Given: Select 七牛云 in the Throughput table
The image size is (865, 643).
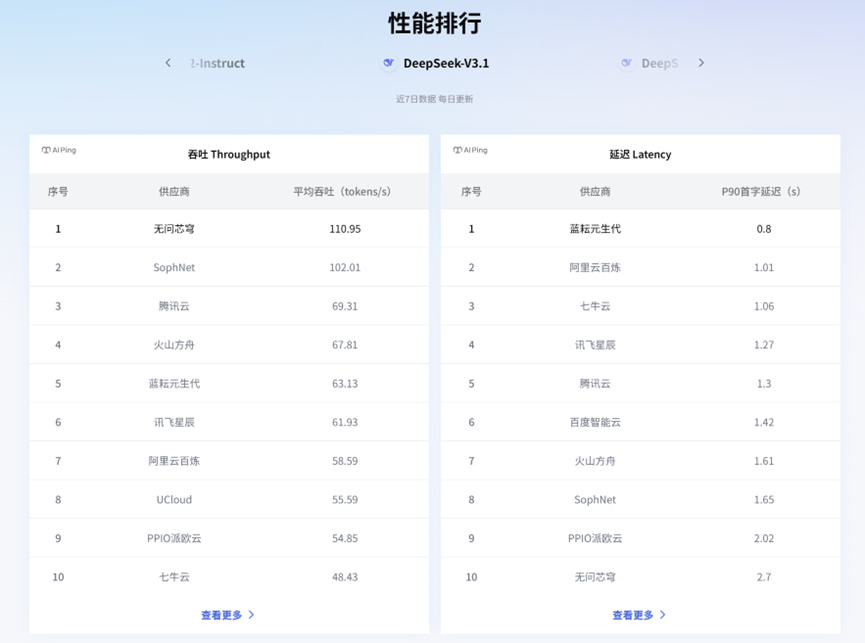Looking at the screenshot, I should tap(174, 577).
